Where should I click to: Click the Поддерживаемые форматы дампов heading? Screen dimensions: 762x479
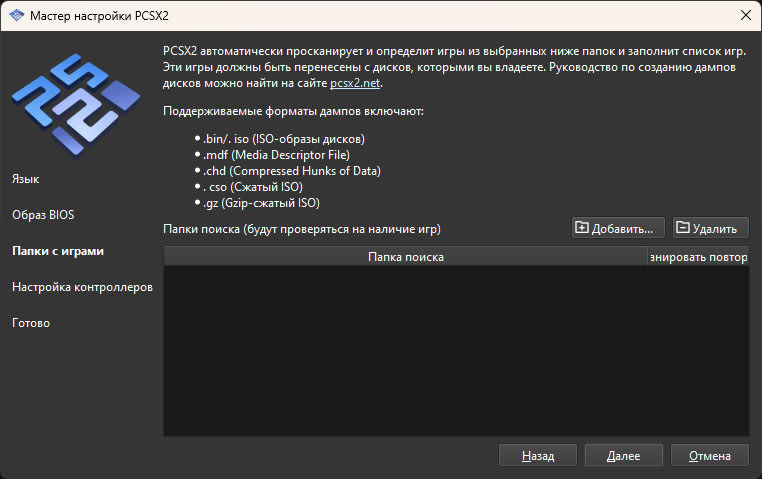293,111
